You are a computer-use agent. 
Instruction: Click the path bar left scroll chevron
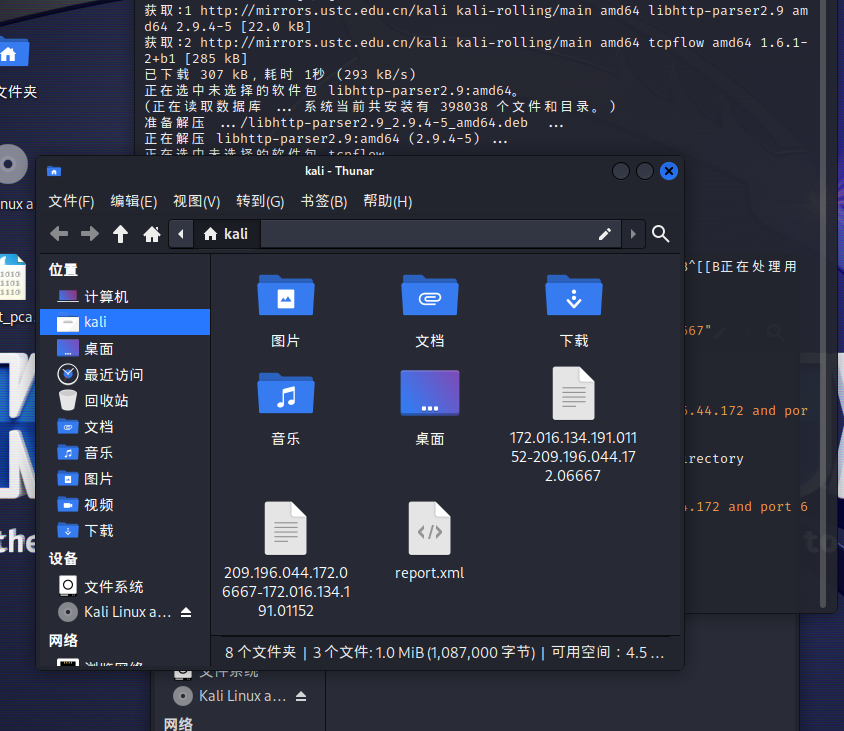click(181, 234)
